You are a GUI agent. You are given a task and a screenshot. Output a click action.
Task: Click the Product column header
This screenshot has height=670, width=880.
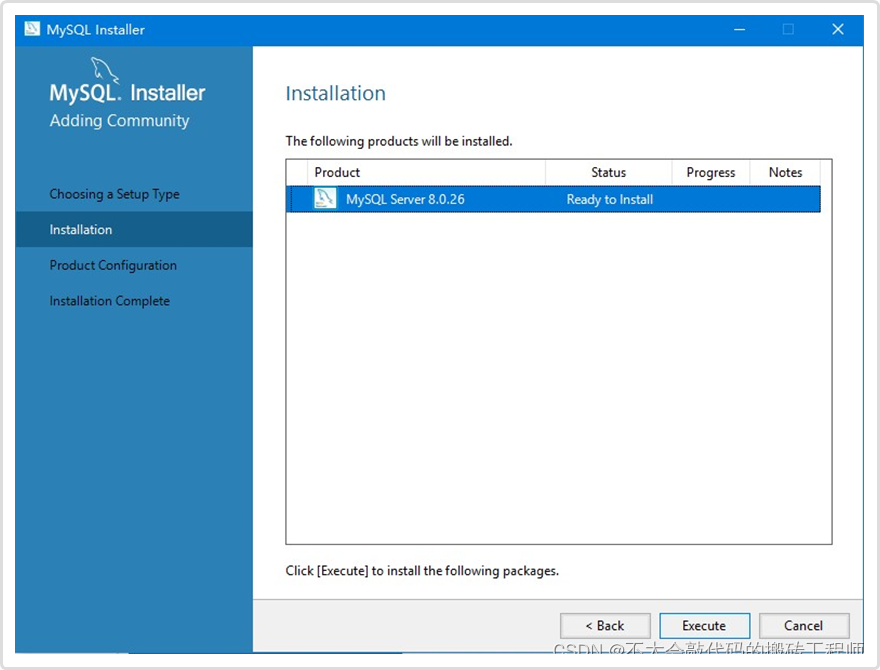pyautogui.click(x=427, y=172)
